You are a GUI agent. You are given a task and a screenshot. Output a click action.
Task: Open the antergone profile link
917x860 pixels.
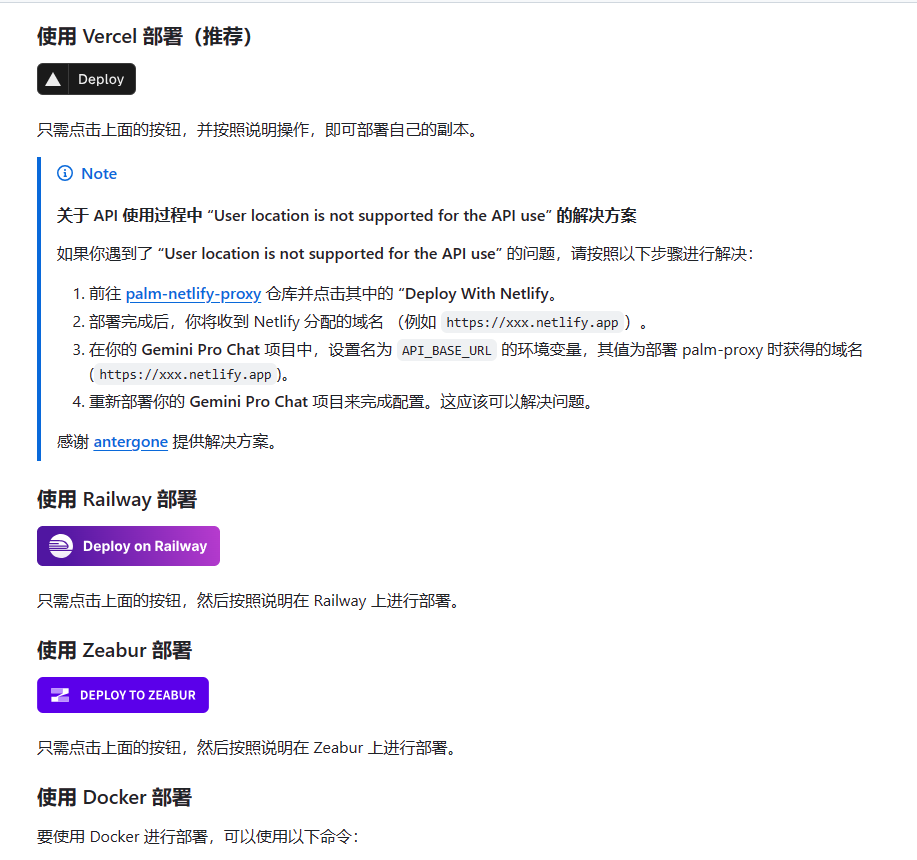tap(130, 442)
